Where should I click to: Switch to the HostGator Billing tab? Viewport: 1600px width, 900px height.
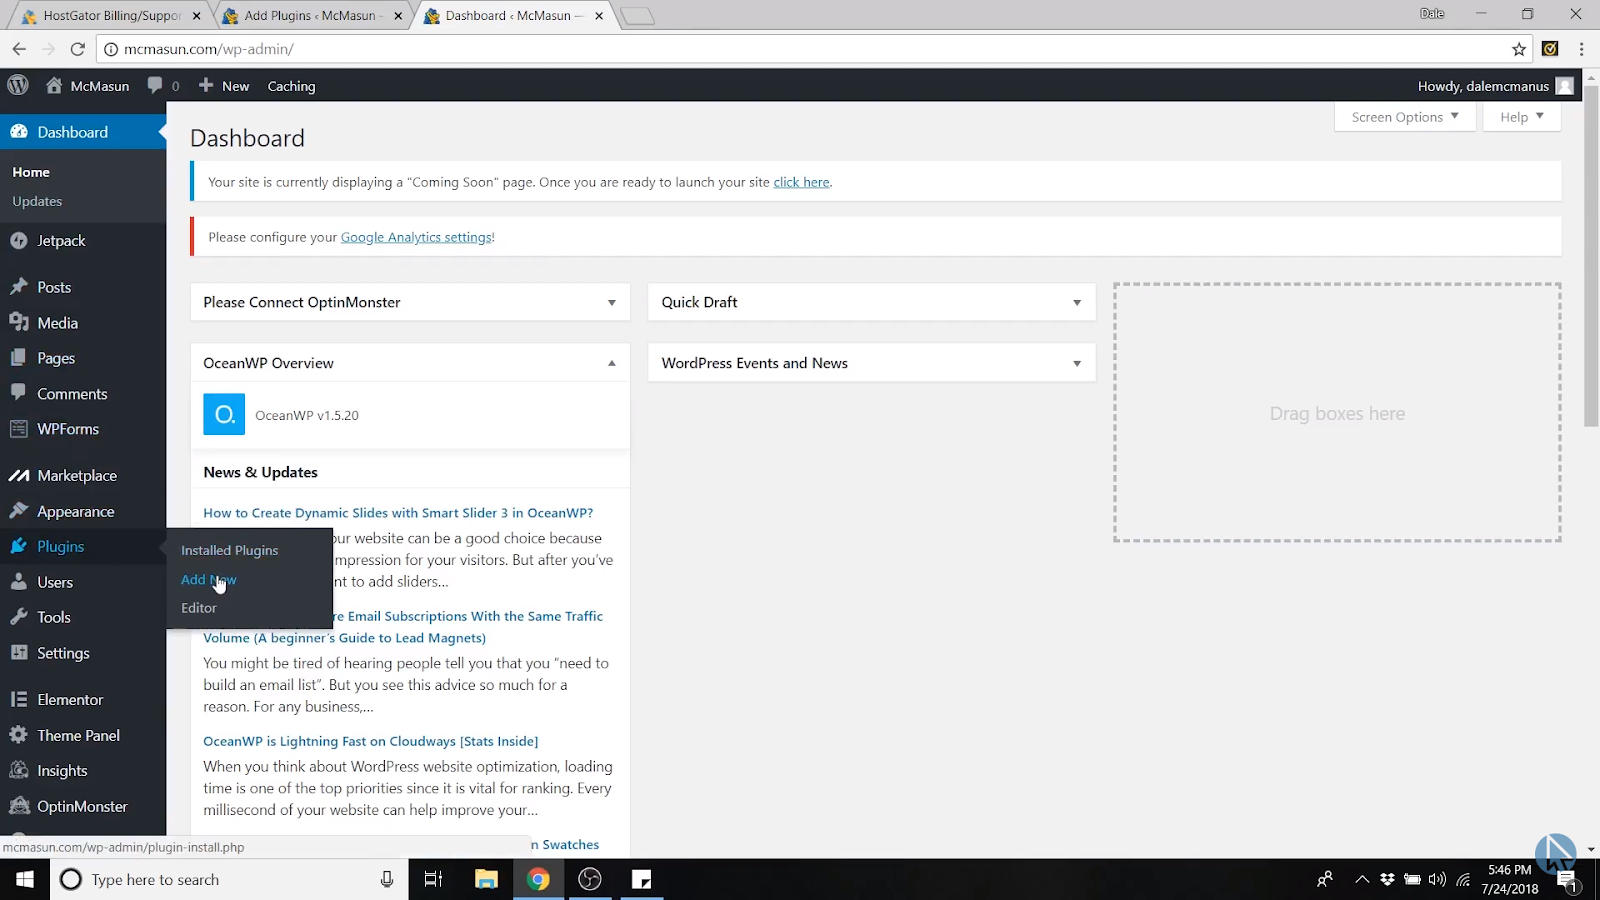pos(108,16)
